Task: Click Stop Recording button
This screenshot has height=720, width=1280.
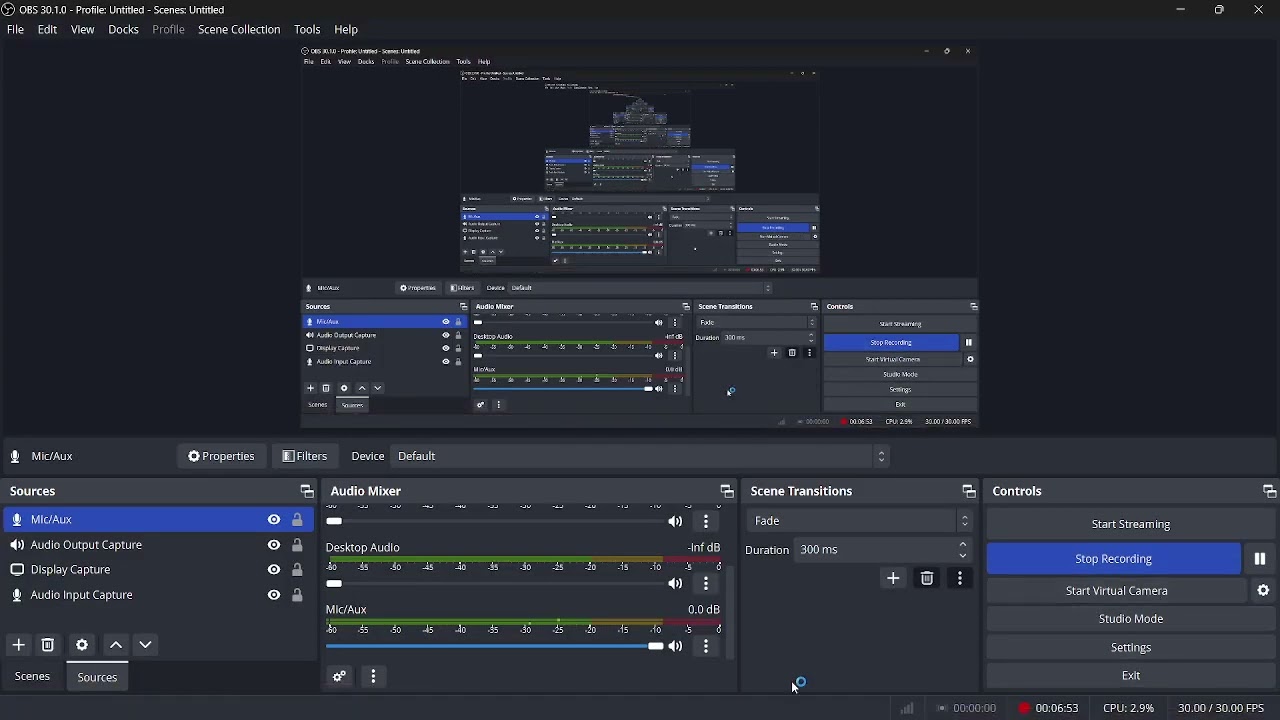Action: pyautogui.click(x=1114, y=560)
